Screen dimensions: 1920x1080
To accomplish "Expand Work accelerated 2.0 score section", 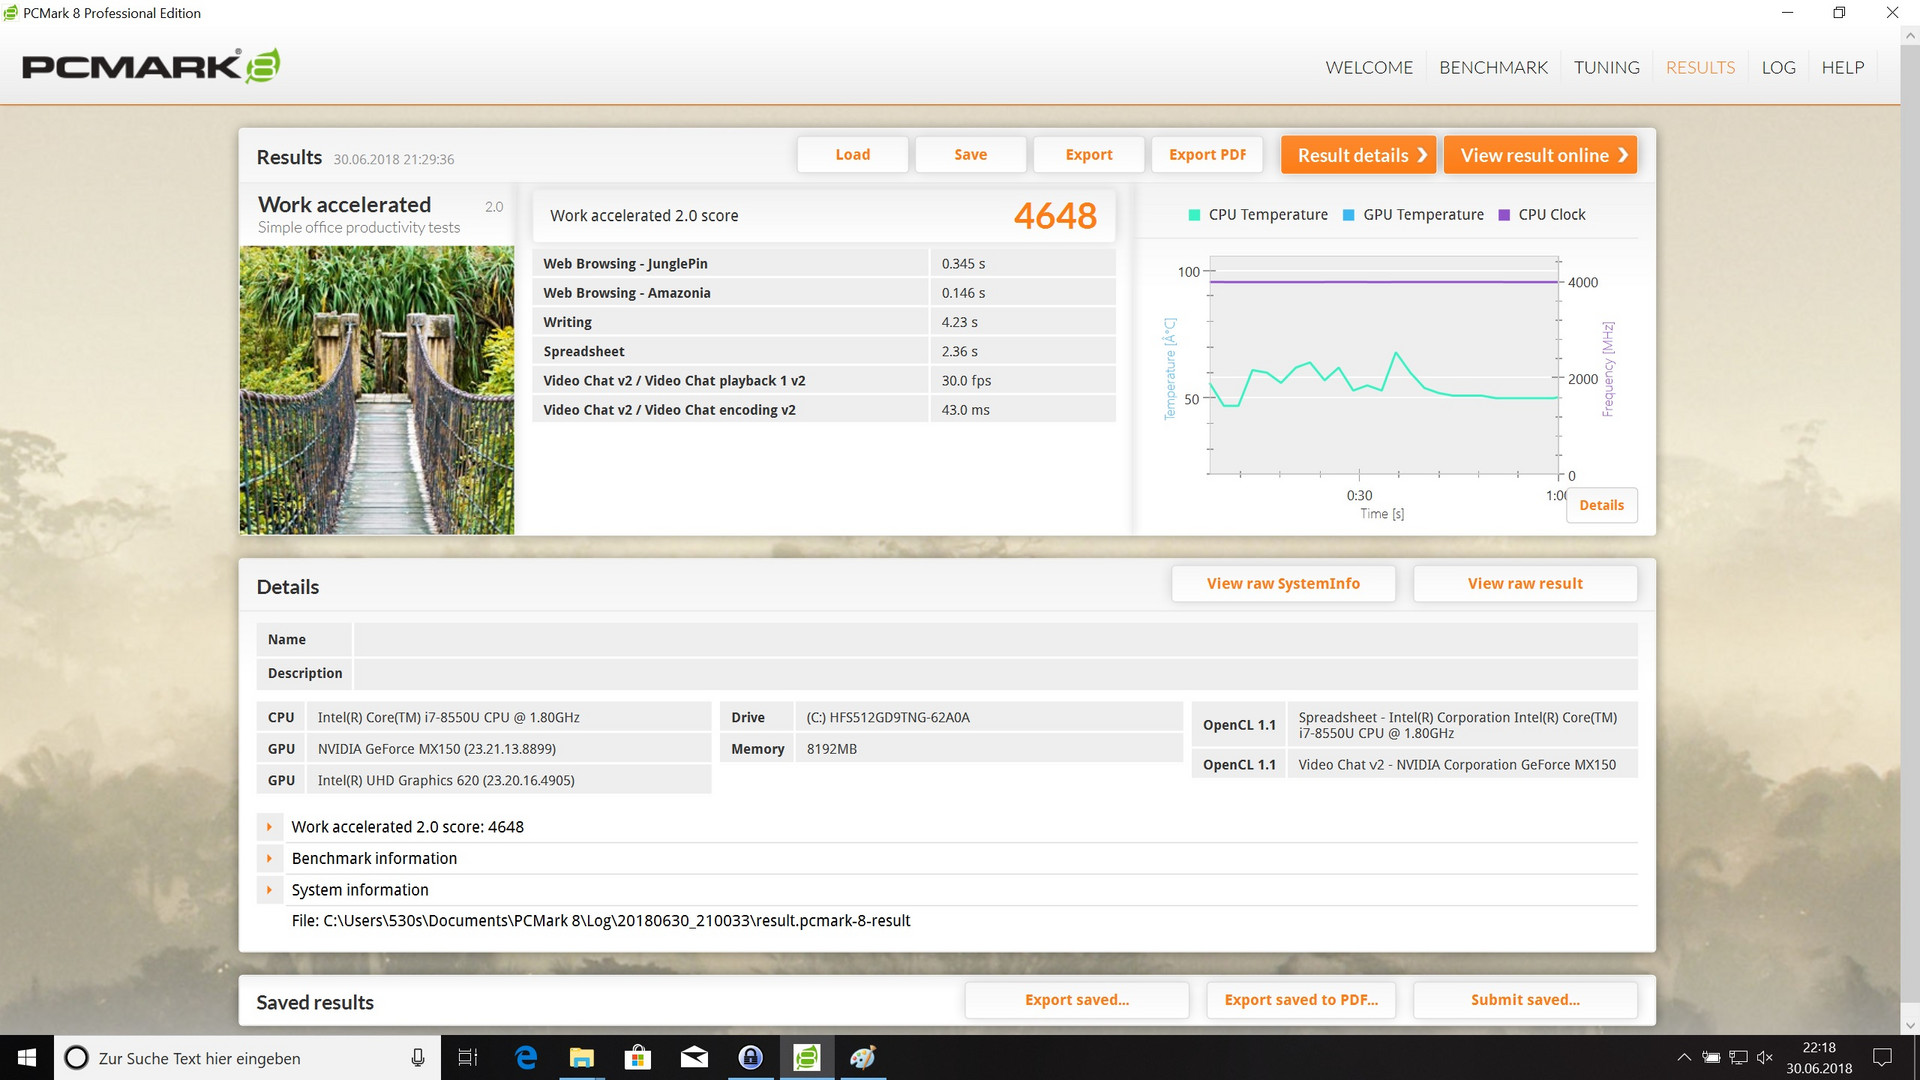I will pos(269,827).
